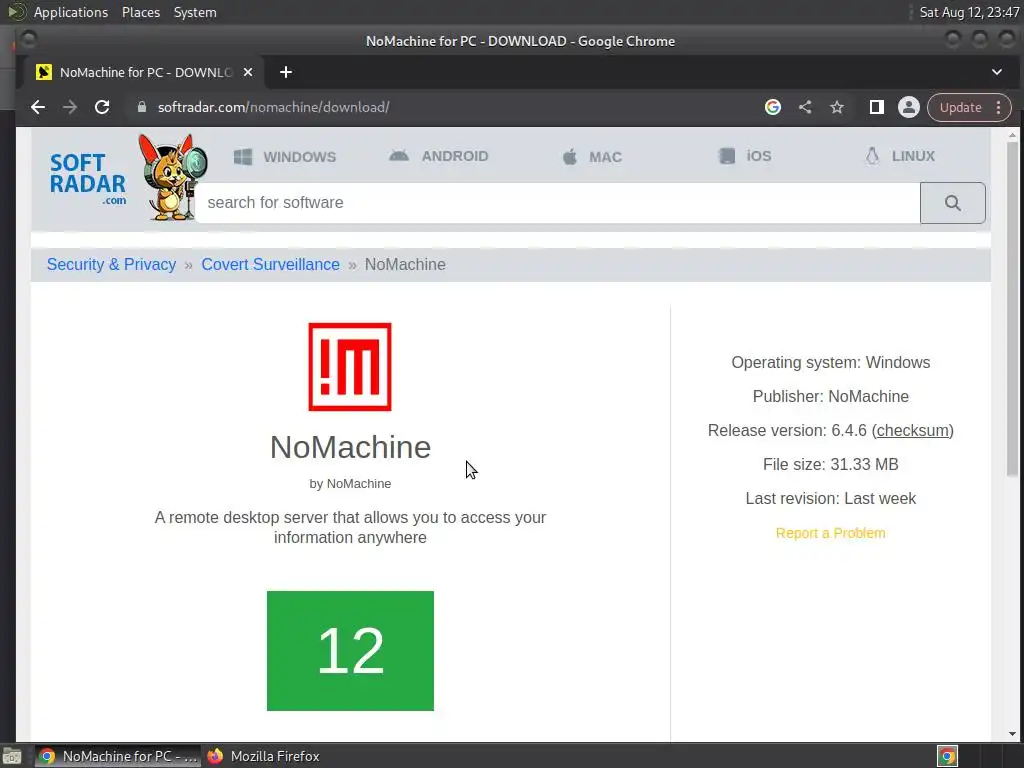Screen dimensions: 1024x768
Task: Click Last revision: Last week text
Action: pyautogui.click(x=830, y=498)
